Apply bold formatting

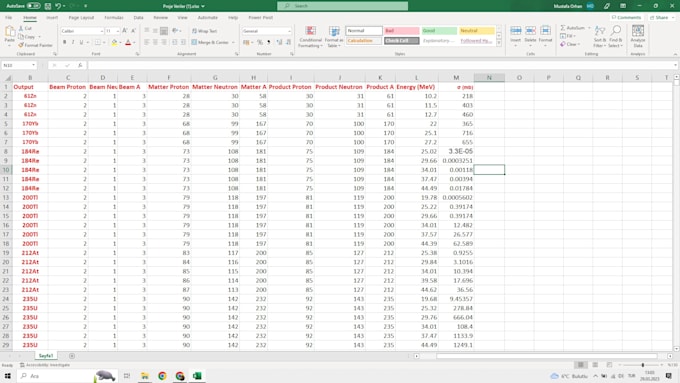pos(65,43)
